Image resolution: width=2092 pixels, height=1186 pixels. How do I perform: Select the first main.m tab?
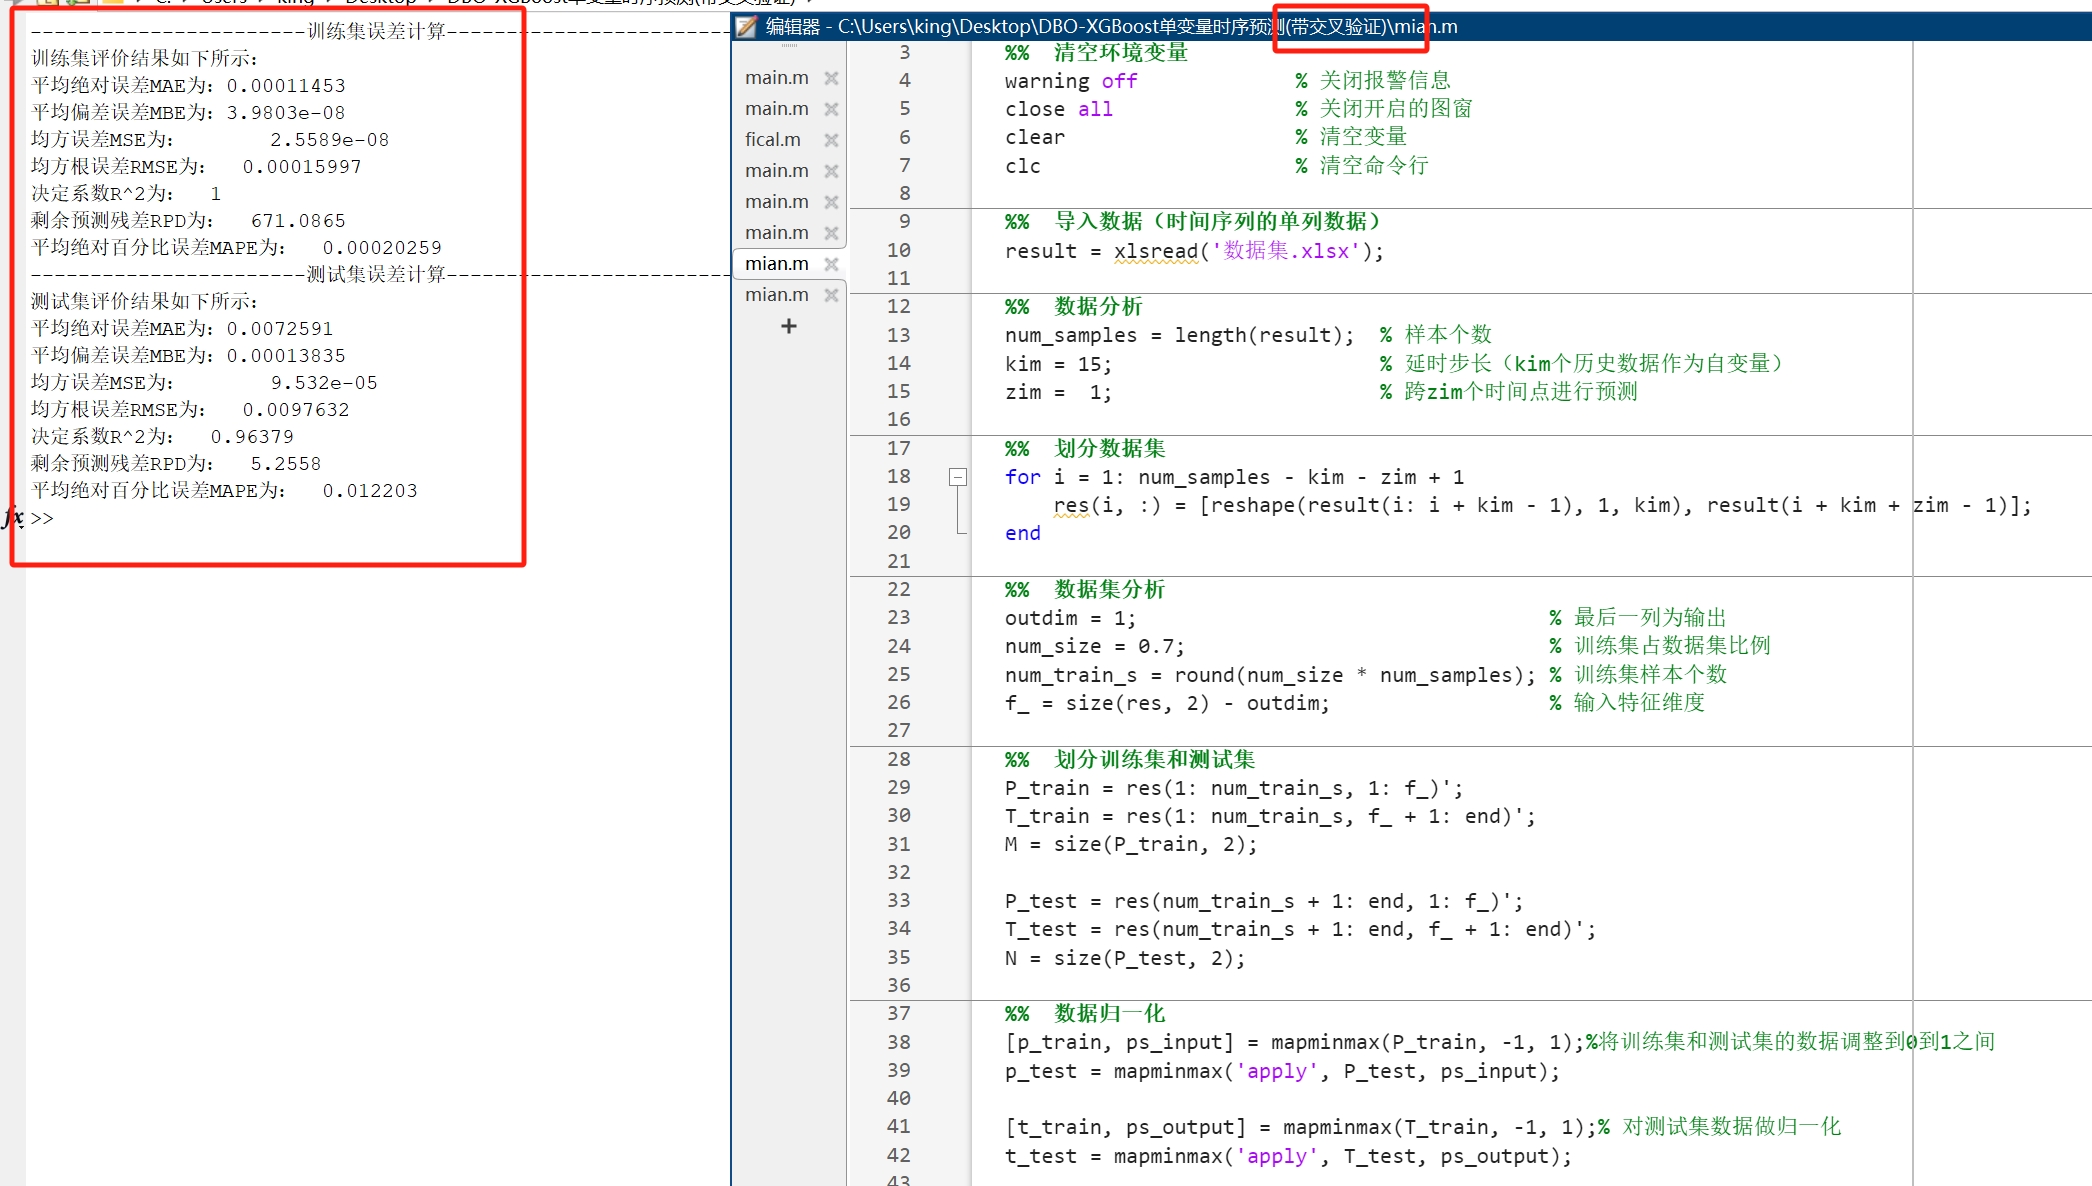tap(776, 78)
